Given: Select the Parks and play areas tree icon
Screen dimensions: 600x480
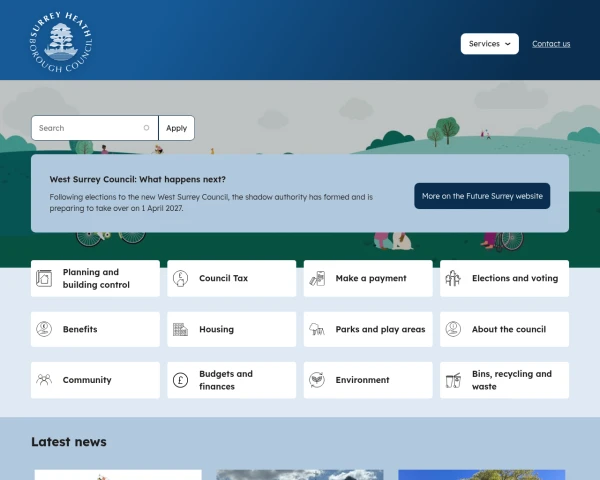Looking at the screenshot, I should (317, 329).
